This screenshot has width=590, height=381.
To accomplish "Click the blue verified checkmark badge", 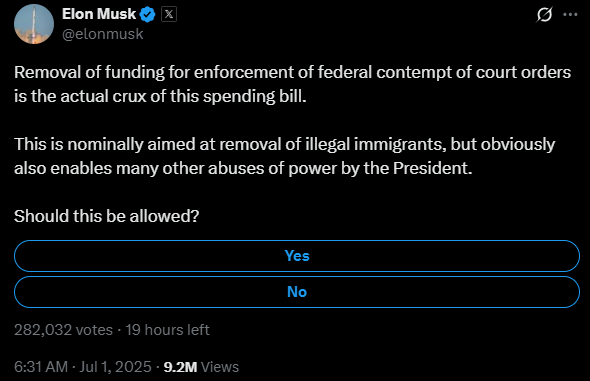I will click(x=148, y=15).
